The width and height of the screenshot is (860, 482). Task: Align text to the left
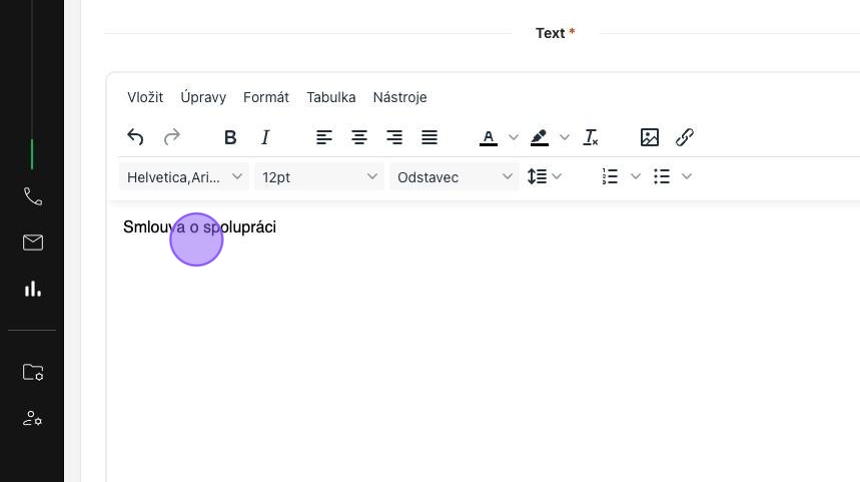[324, 137]
